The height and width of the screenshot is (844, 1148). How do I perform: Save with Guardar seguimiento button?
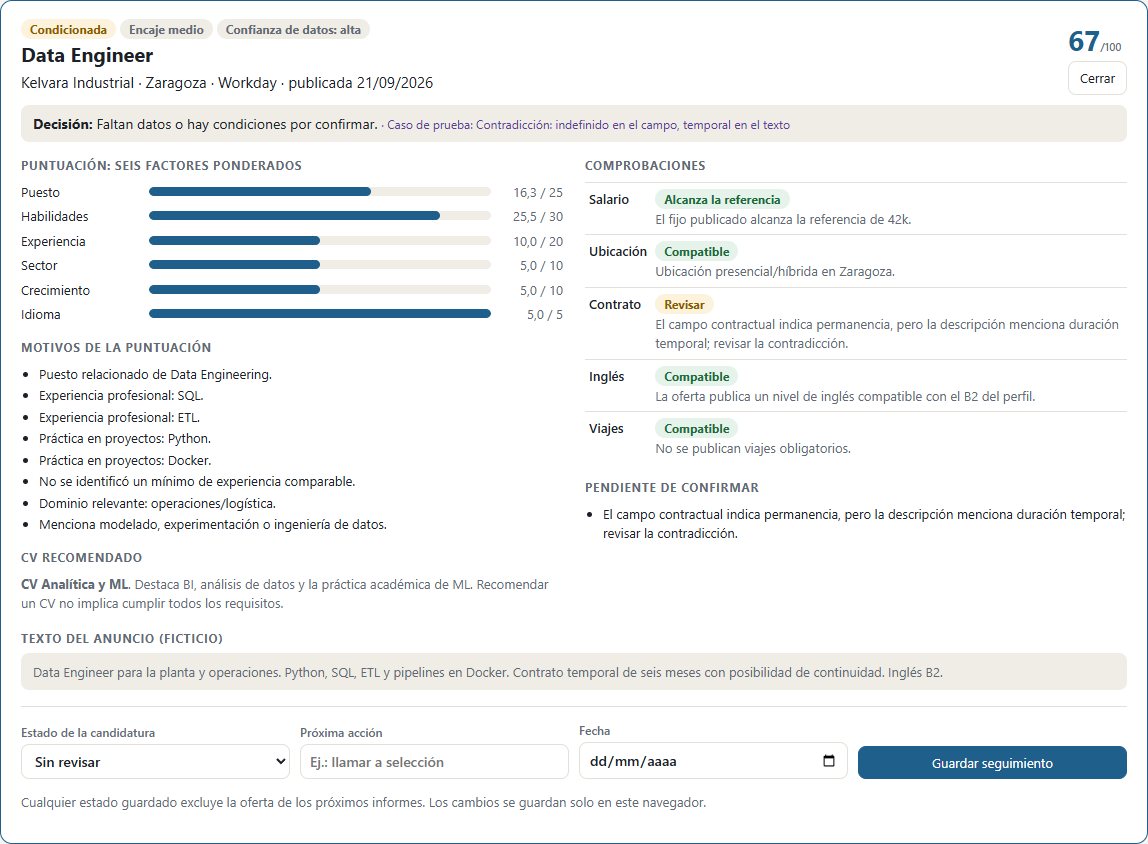click(992, 763)
